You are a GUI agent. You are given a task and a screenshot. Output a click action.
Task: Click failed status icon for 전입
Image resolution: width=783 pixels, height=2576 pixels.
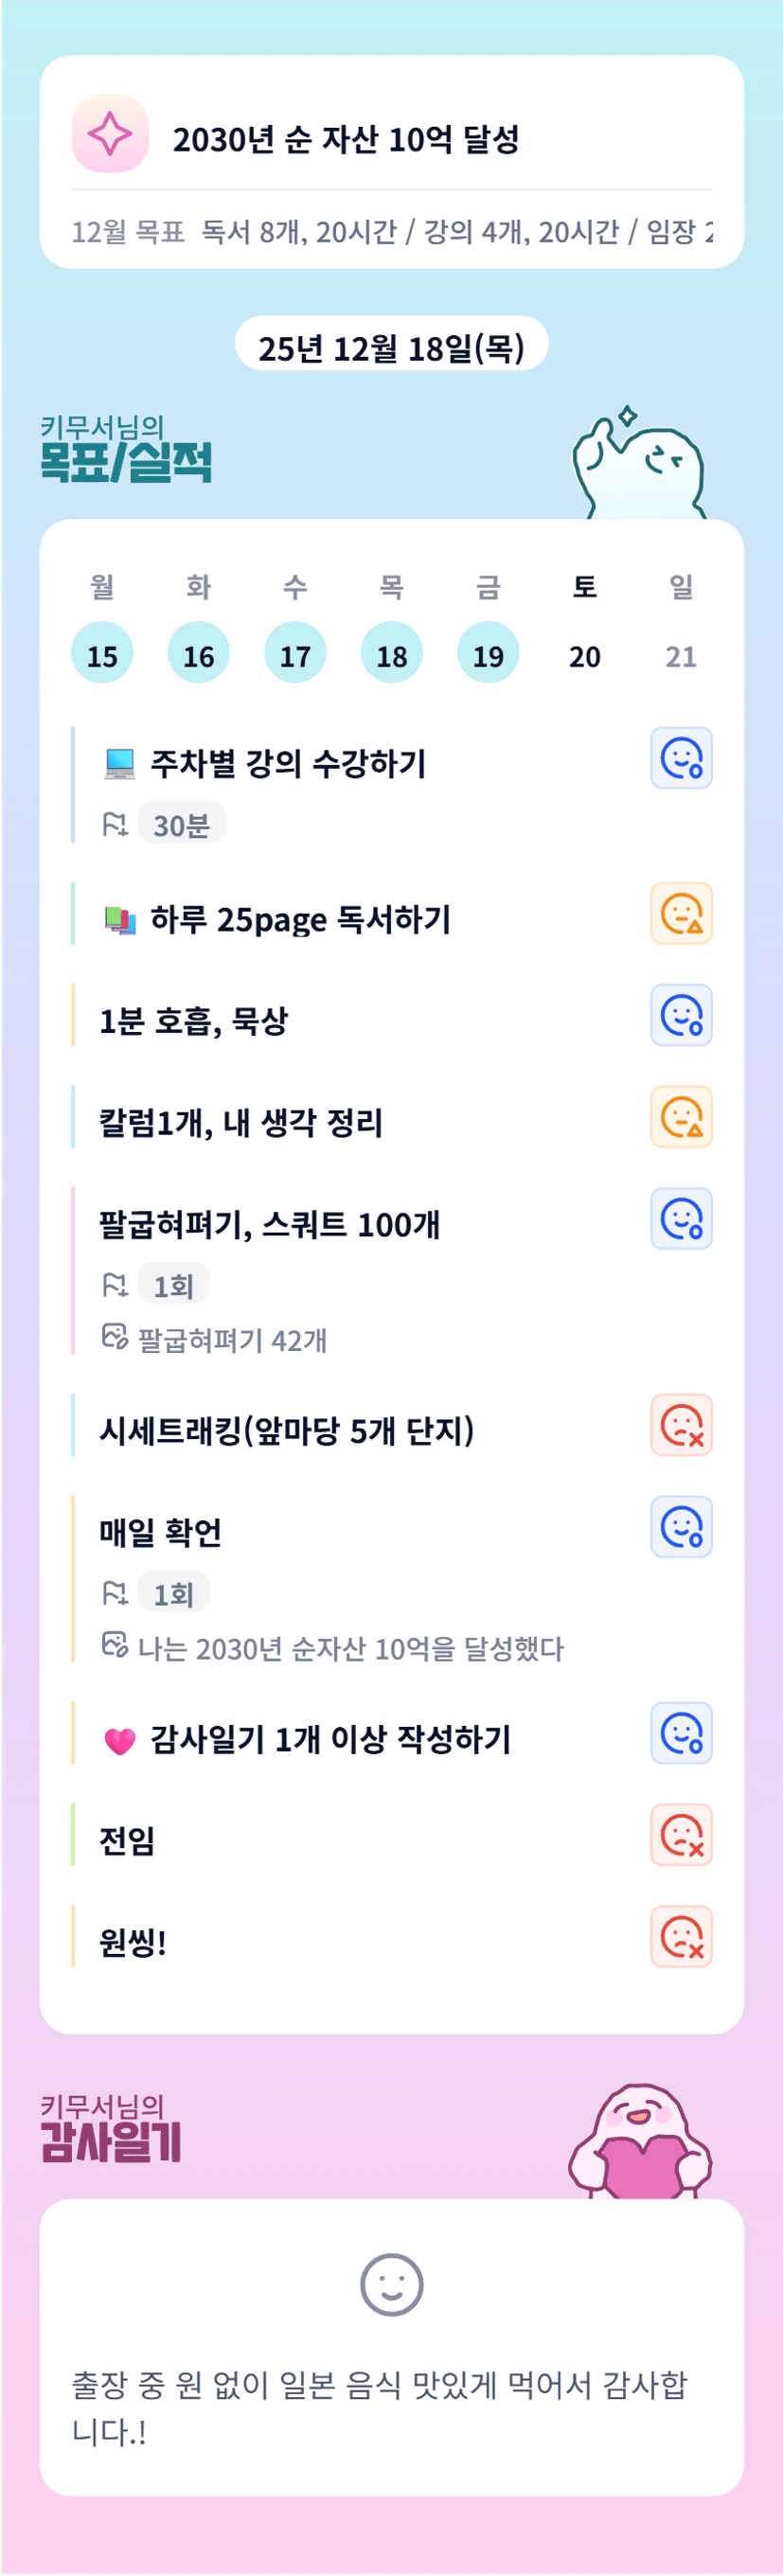[x=681, y=1835]
